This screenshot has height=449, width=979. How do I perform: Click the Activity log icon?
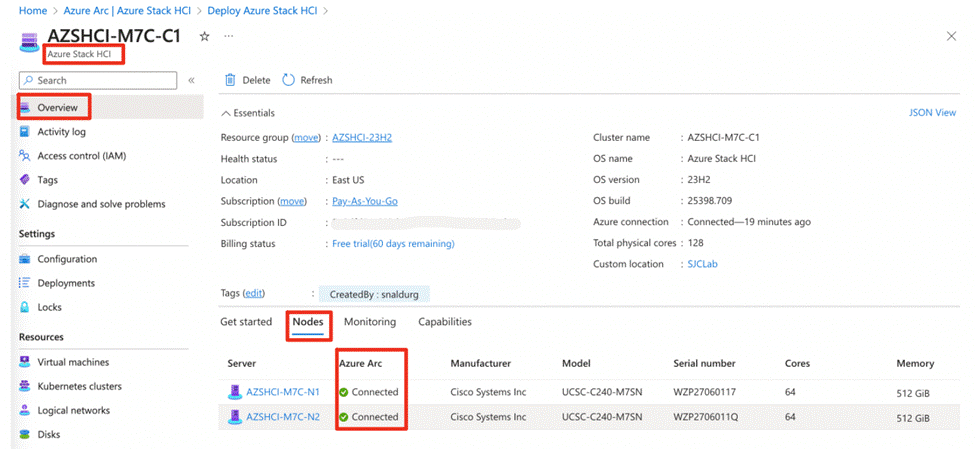tap(25, 132)
